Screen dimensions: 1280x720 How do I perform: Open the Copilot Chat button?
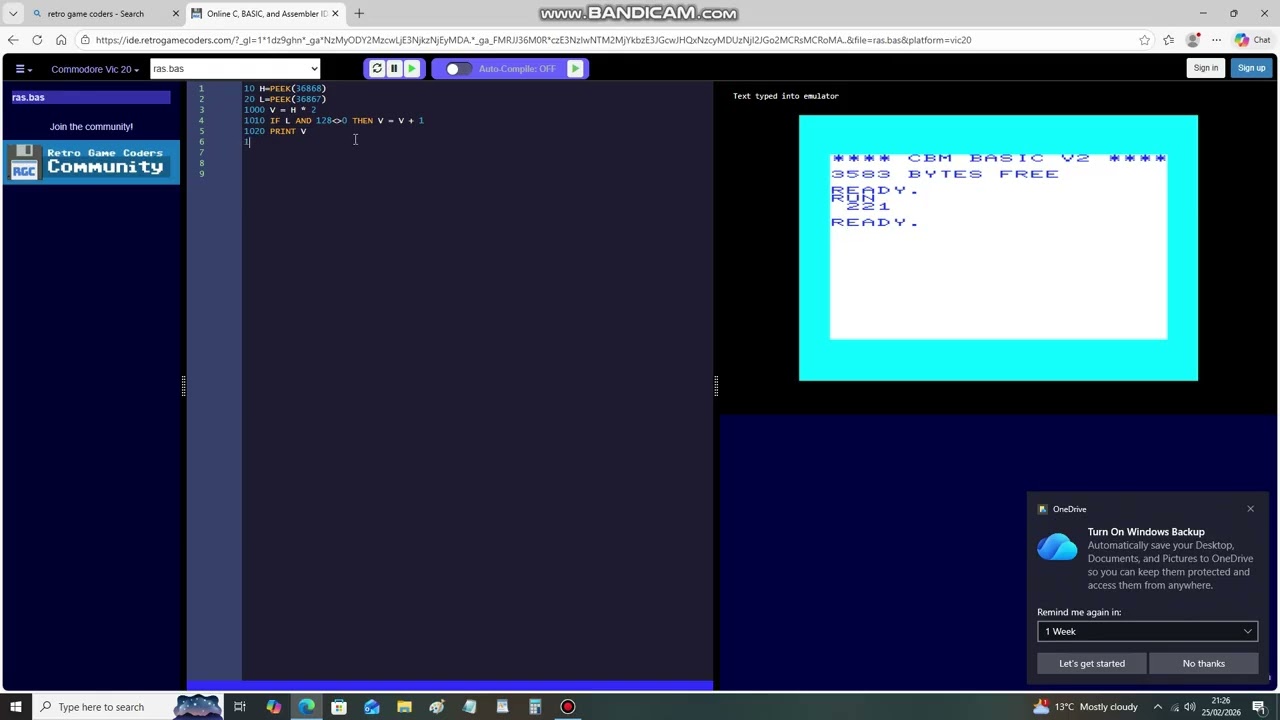coord(1252,40)
